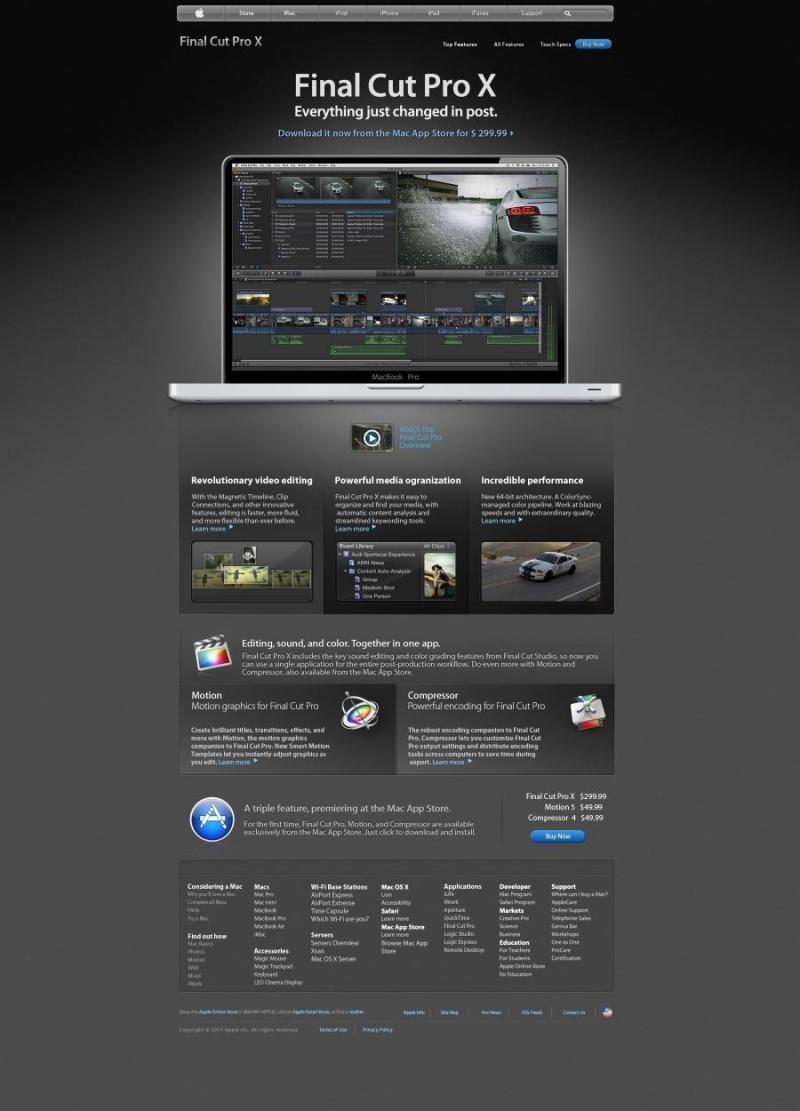Expand the Audi Sportscar Experience event
Screen dimensions: 800x1111
(x=340, y=554)
